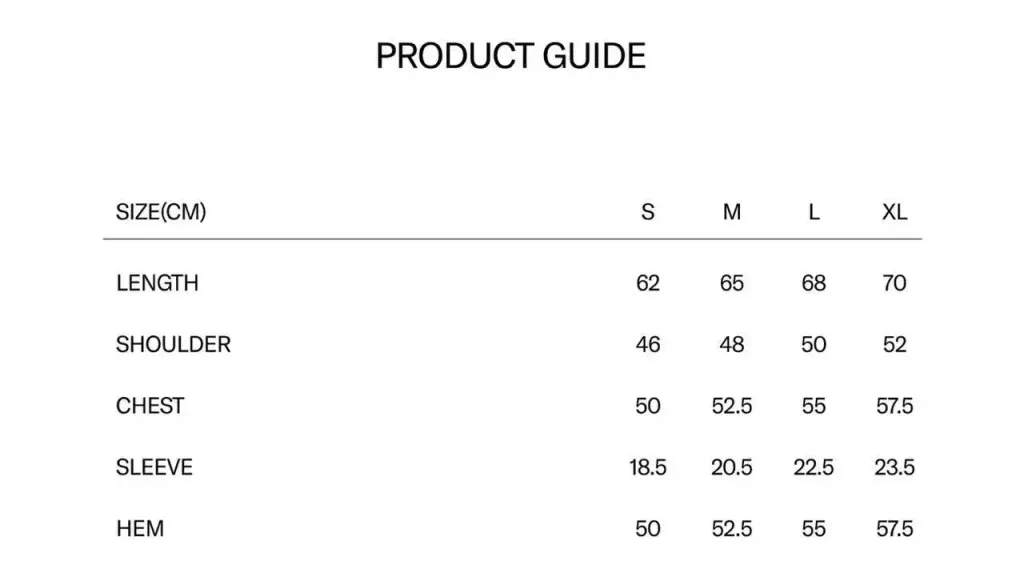Screen dimensions: 1024x569
Task: Click chest value 55 for size L
Action: coord(814,406)
